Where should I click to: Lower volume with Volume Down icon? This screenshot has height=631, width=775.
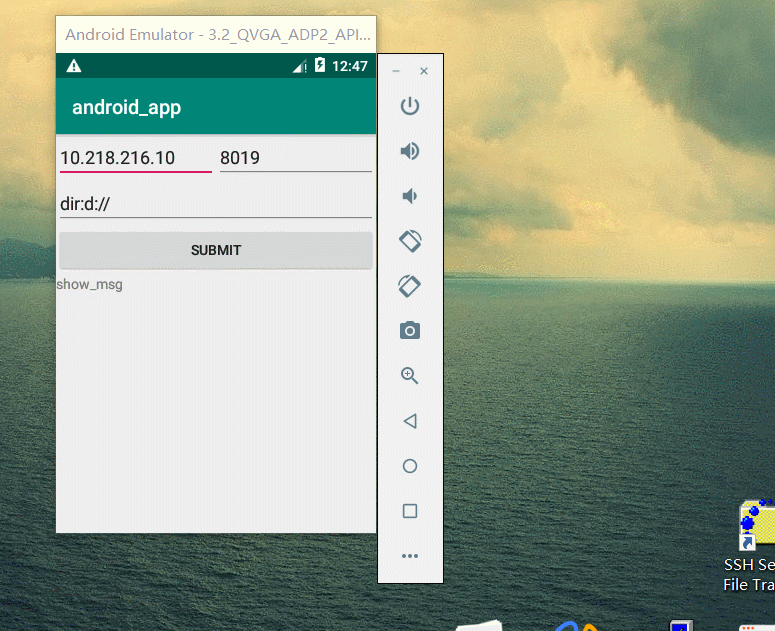click(410, 196)
